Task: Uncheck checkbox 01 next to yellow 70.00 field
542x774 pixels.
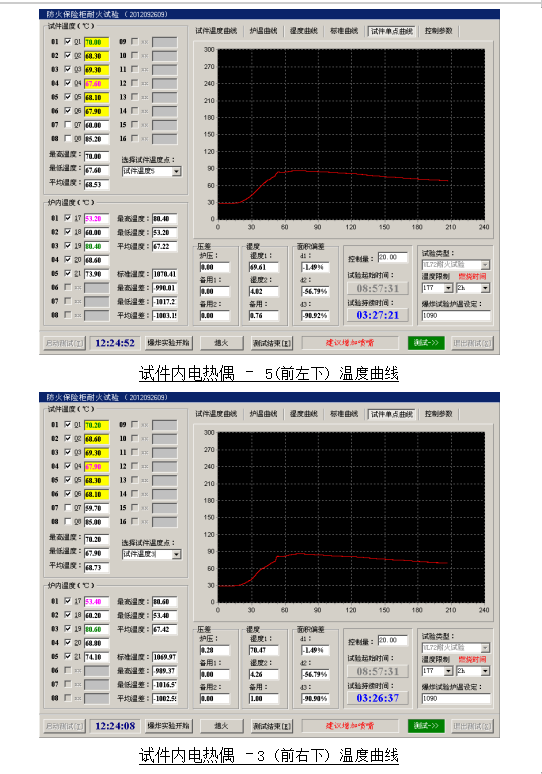Action: tap(68, 42)
